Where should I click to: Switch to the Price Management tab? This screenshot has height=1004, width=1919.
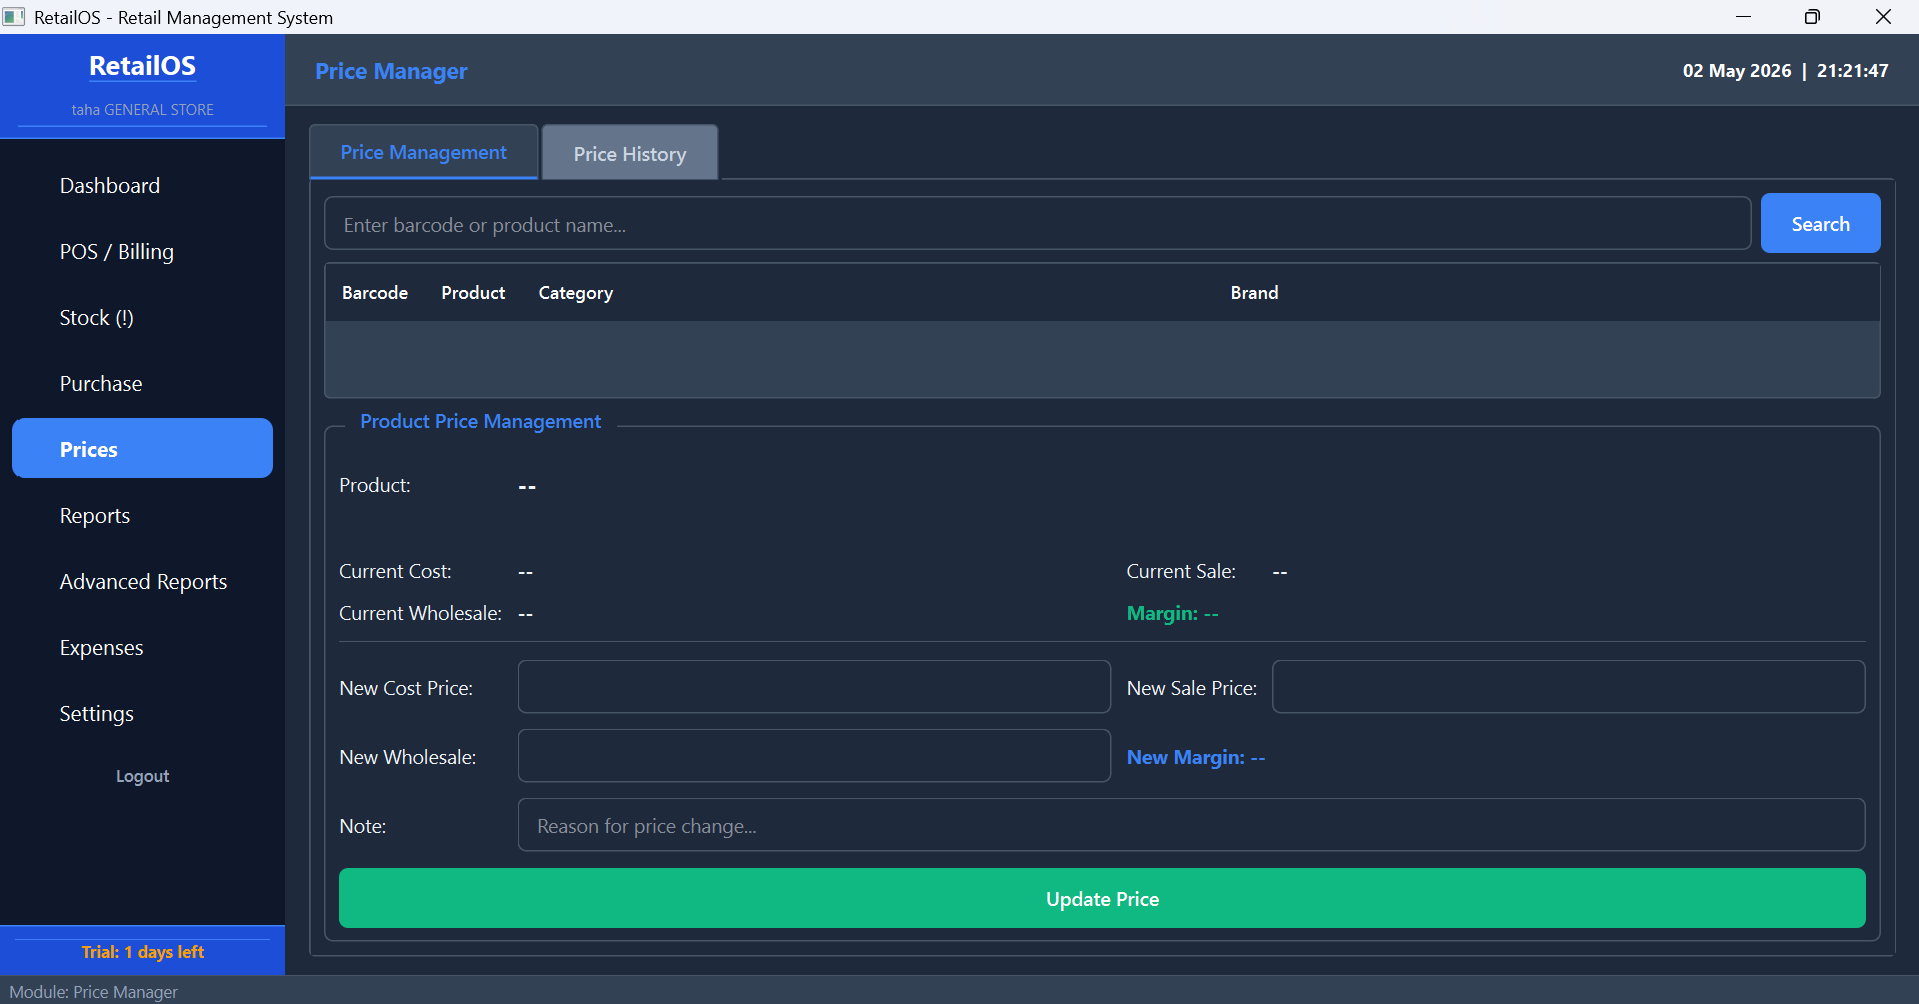424,152
